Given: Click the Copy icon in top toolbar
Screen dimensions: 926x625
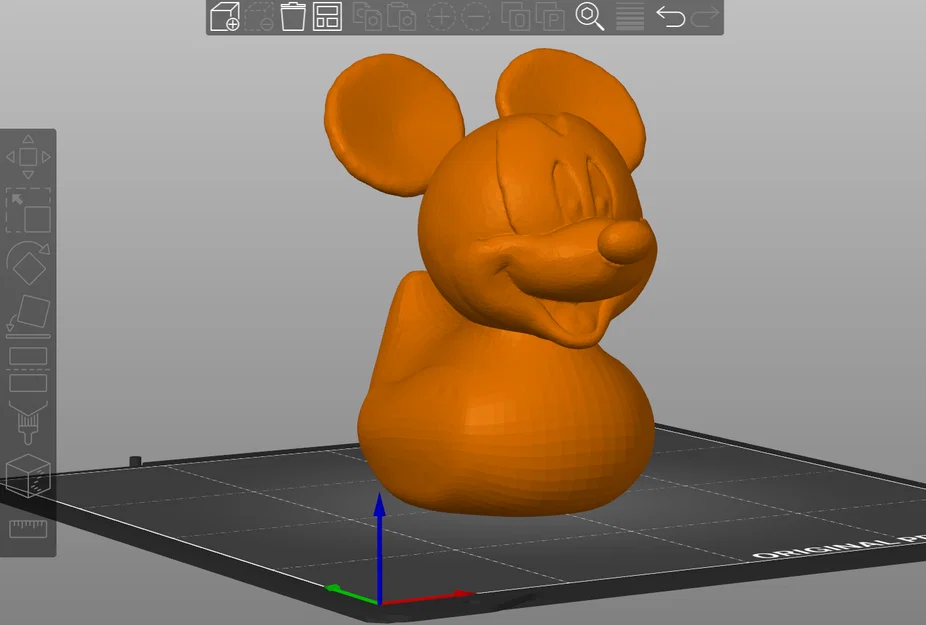Looking at the screenshot, I should point(367,17).
